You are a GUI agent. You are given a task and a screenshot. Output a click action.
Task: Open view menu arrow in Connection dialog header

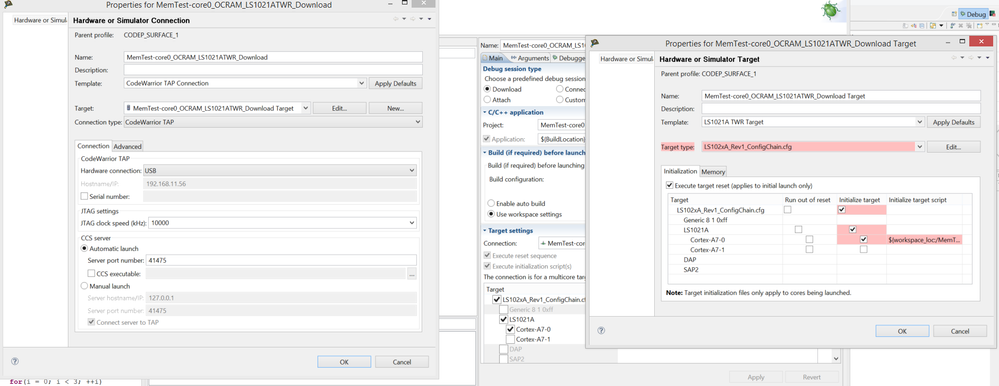click(x=429, y=20)
